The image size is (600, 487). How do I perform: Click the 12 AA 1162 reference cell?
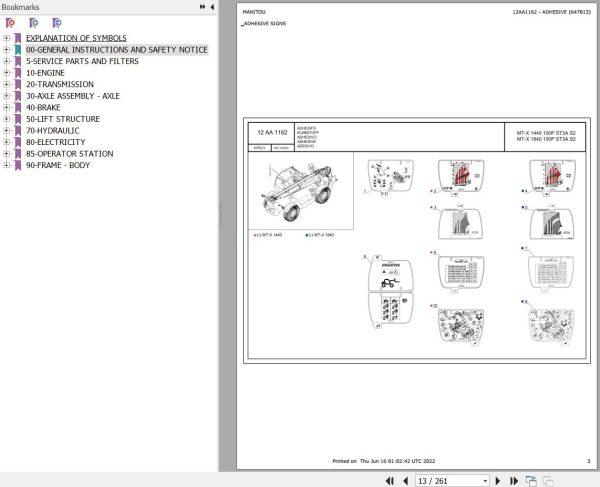272,133
